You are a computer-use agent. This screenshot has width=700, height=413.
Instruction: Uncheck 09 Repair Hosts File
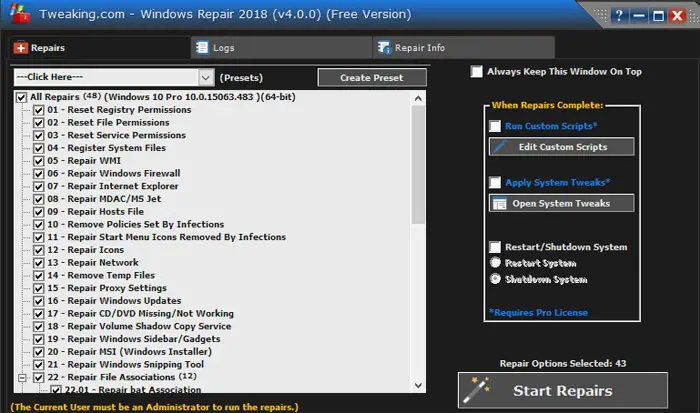click(39, 212)
